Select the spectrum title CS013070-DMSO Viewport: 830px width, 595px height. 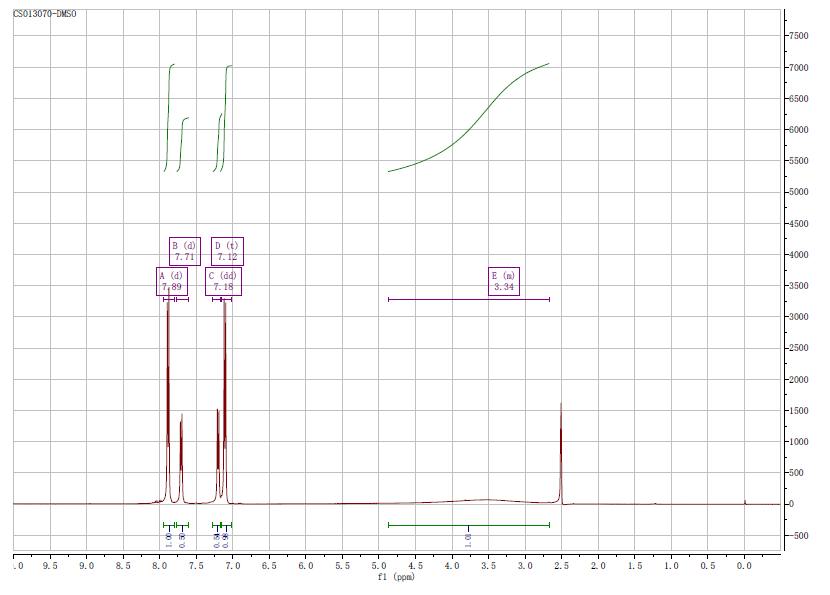(x=44, y=15)
